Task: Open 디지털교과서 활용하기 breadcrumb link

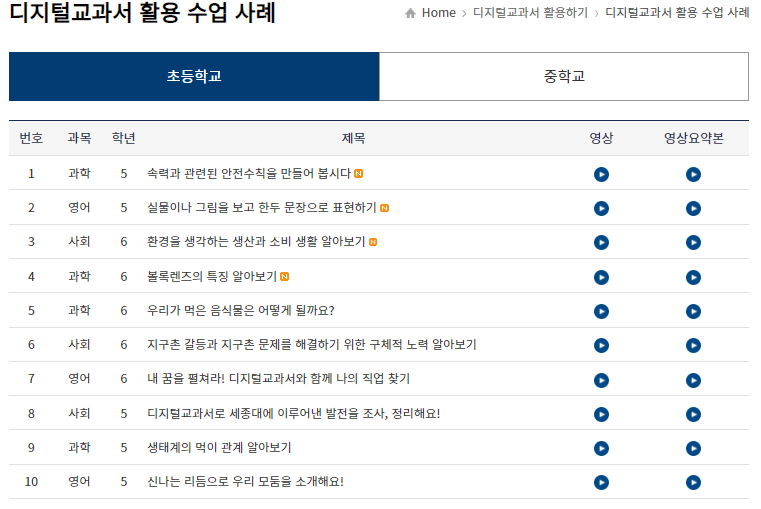Action: click(530, 13)
